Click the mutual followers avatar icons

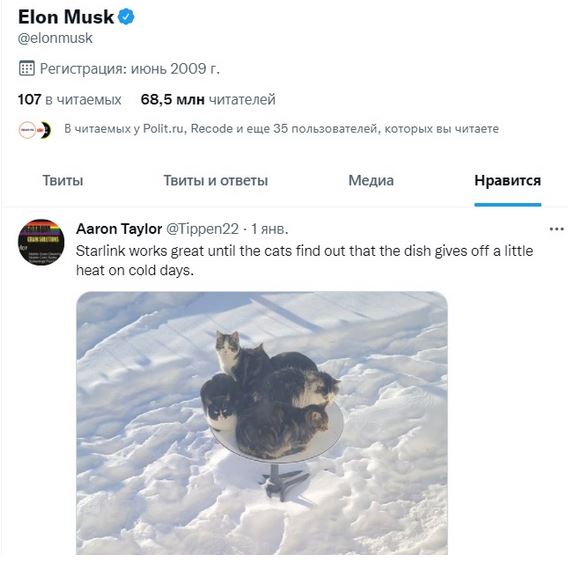point(35,130)
